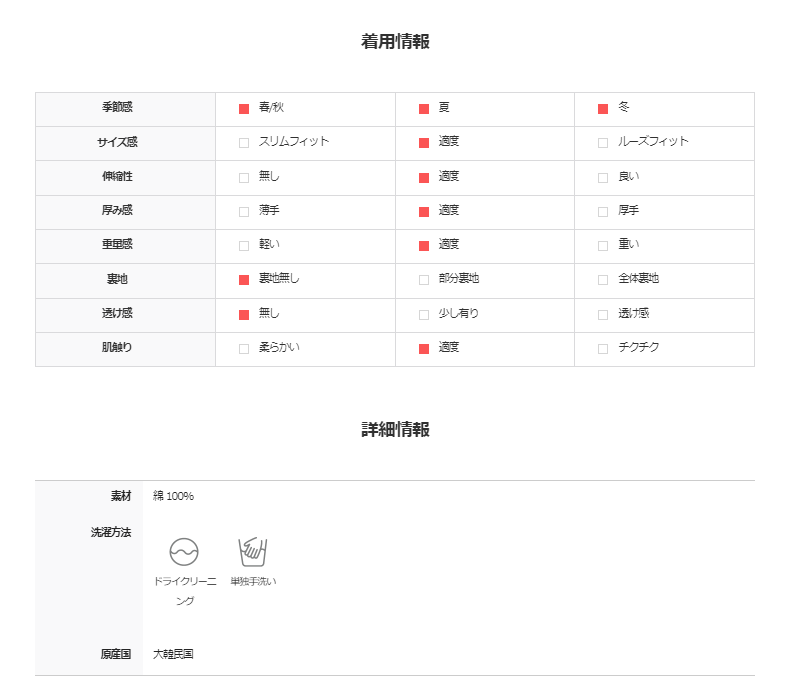Image resolution: width=787 pixels, height=700 pixels.
Task: Click the 素材 label
Action: (x=121, y=496)
